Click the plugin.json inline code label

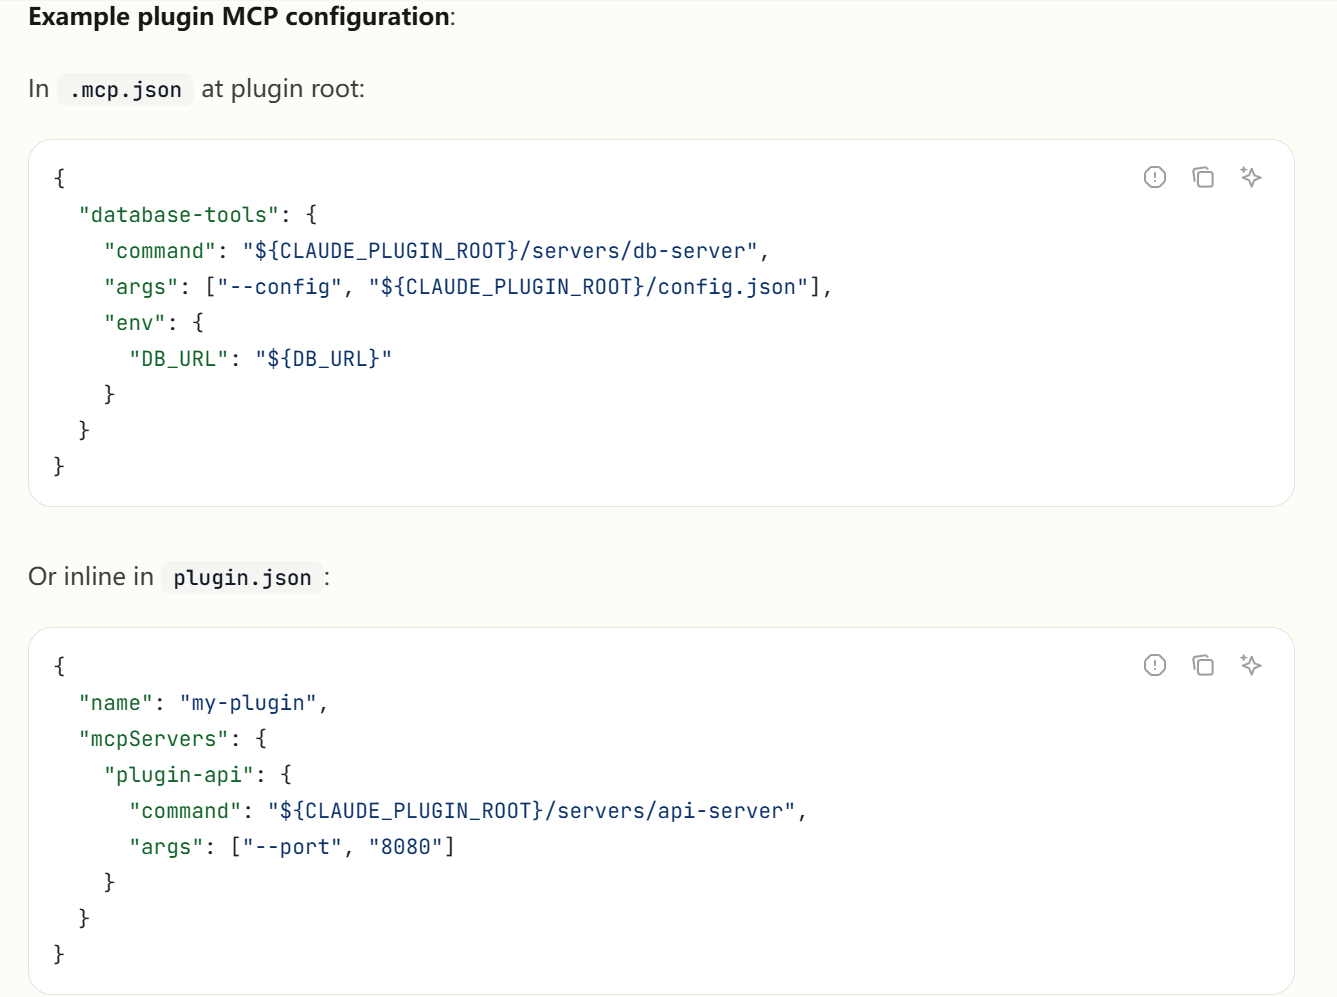pos(242,578)
